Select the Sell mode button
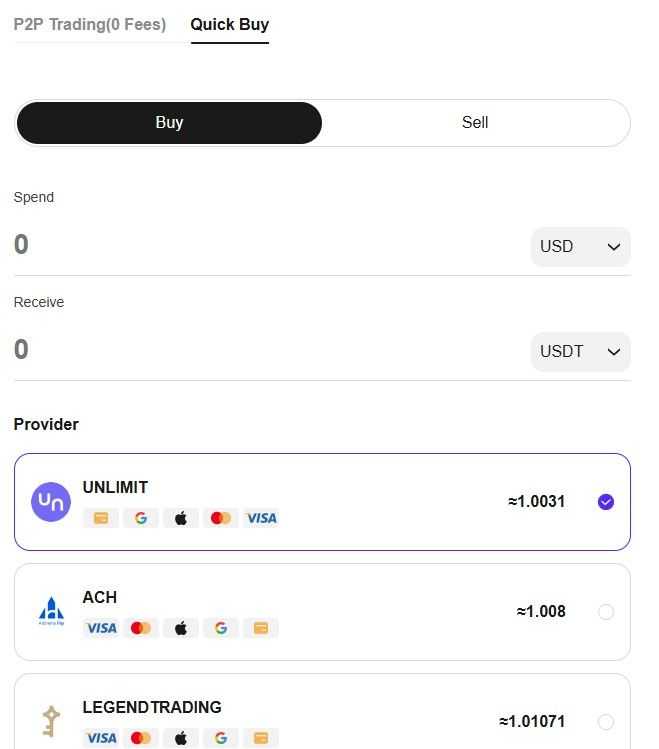This screenshot has width=659, height=749. pyautogui.click(x=475, y=122)
